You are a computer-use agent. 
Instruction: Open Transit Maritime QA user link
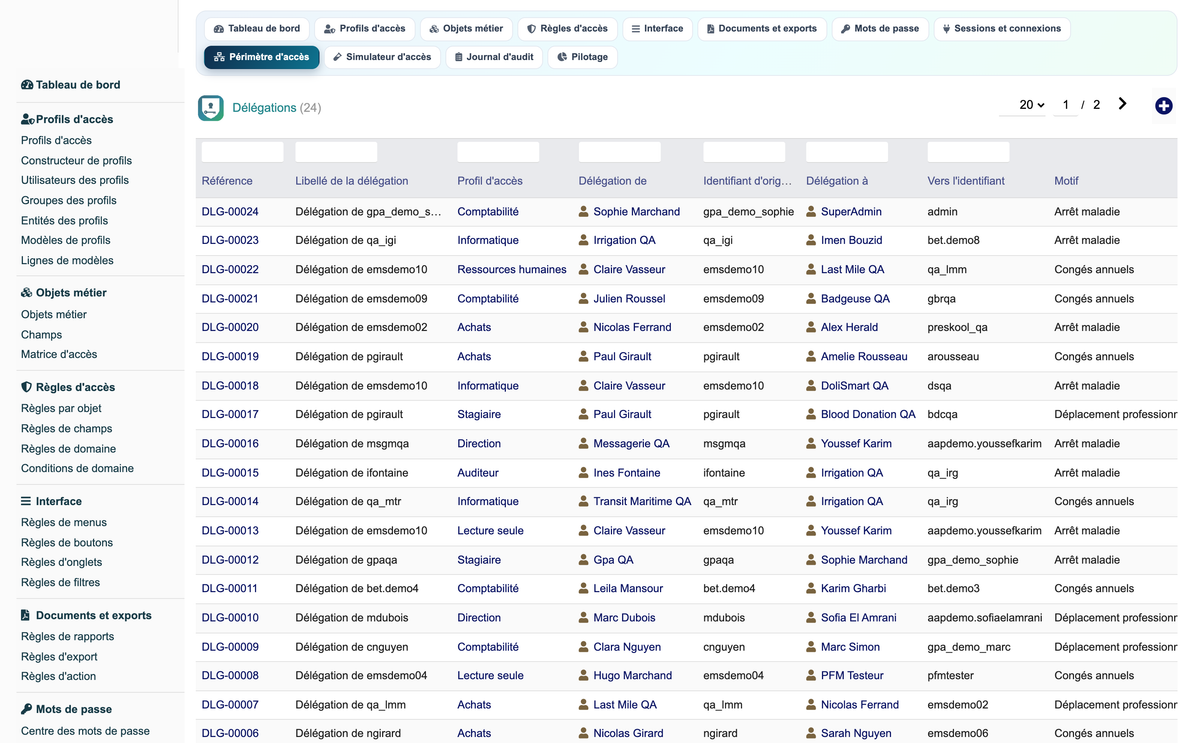coord(642,502)
